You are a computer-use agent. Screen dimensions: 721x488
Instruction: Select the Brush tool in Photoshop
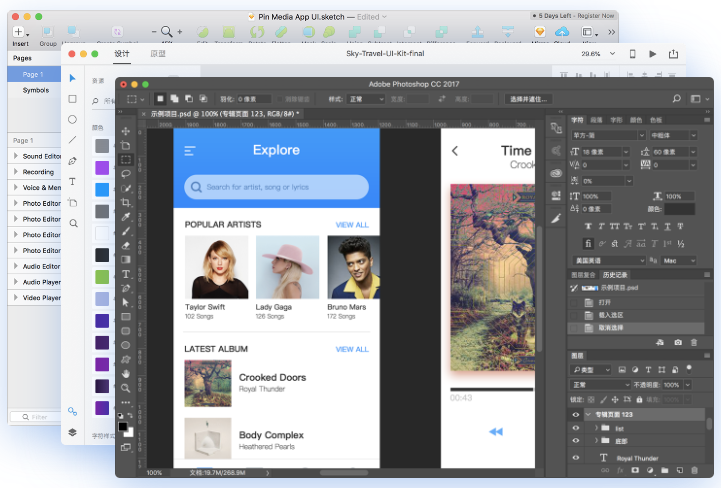pyautogui.click(x=126, y=231)
